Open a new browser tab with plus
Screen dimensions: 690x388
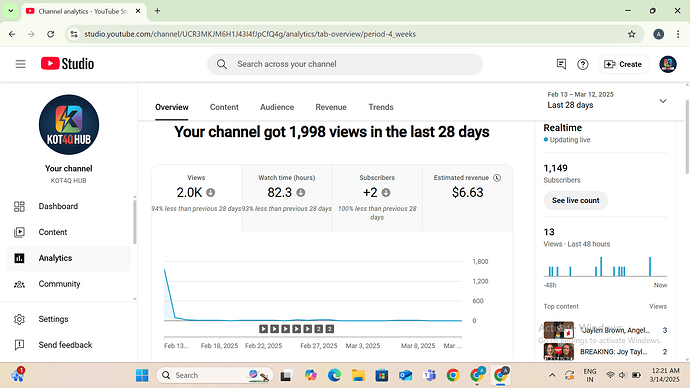point(157,11)
